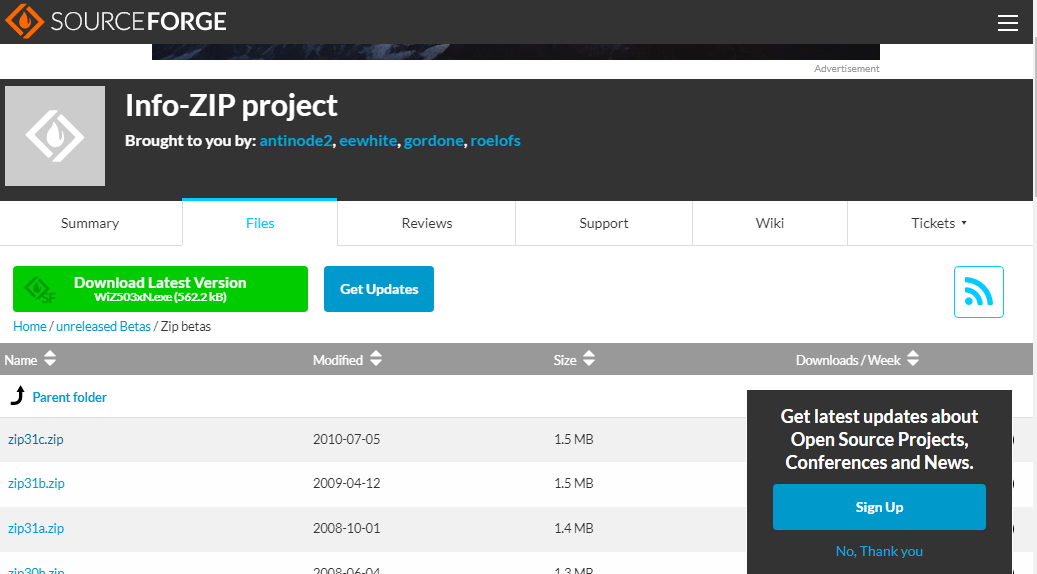Select the Files tab
The height and width of the screenshot is (574, 1037).
(x=260, y=224)
